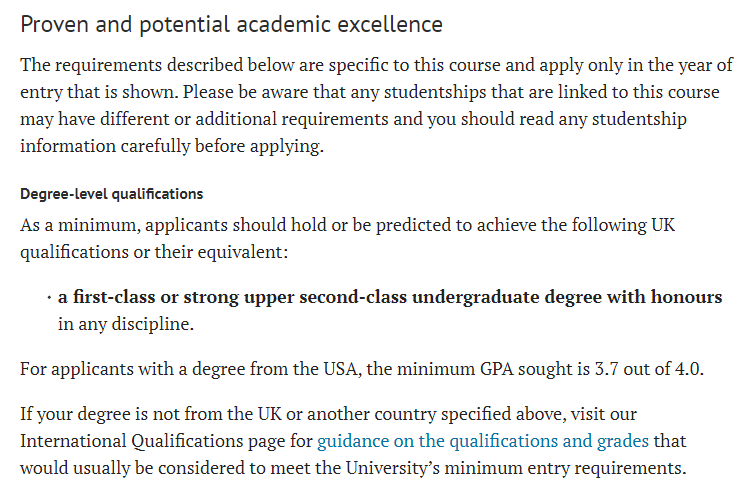Click the bullet point marker before first-class

click(49, 298)
